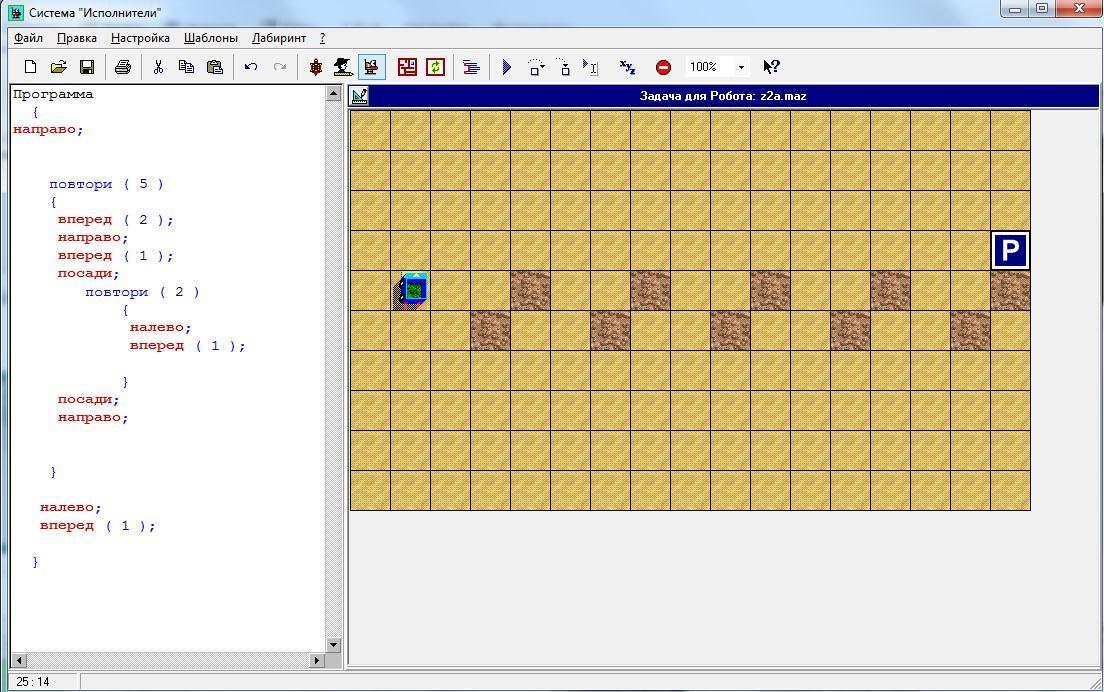Click the 'налево;' line inside inner loop
The height and width of the screenshot is (692, 1104).
point(161,327)
